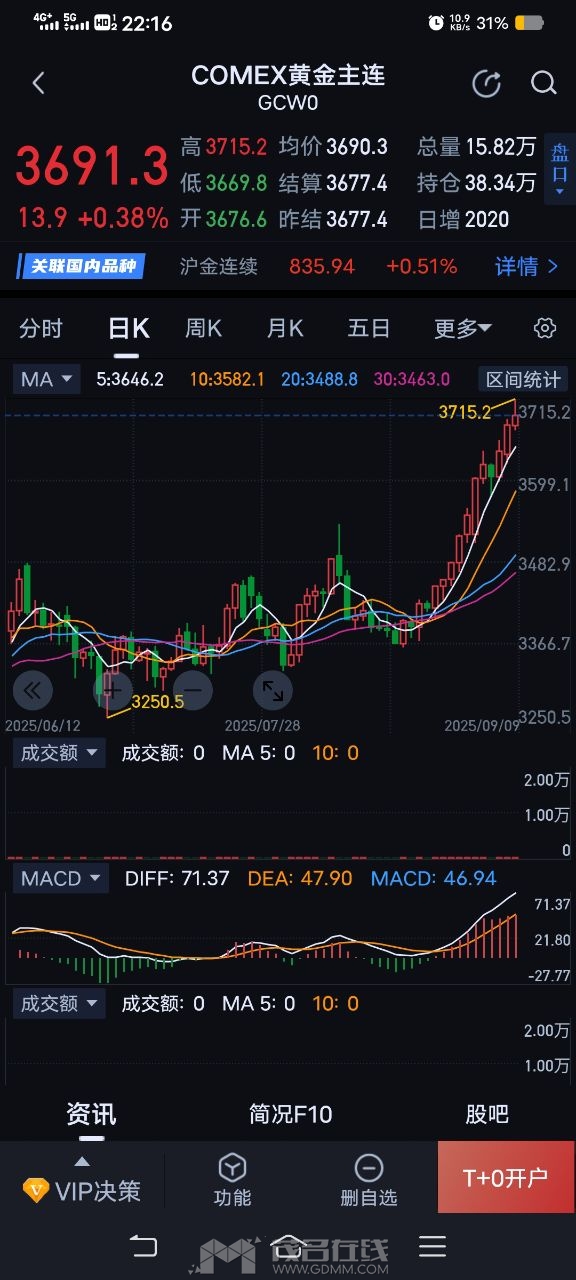Screen dimensions: 576x1280
Task: Tap the chart zoom-out minus icon
Action: pos(192,689)
